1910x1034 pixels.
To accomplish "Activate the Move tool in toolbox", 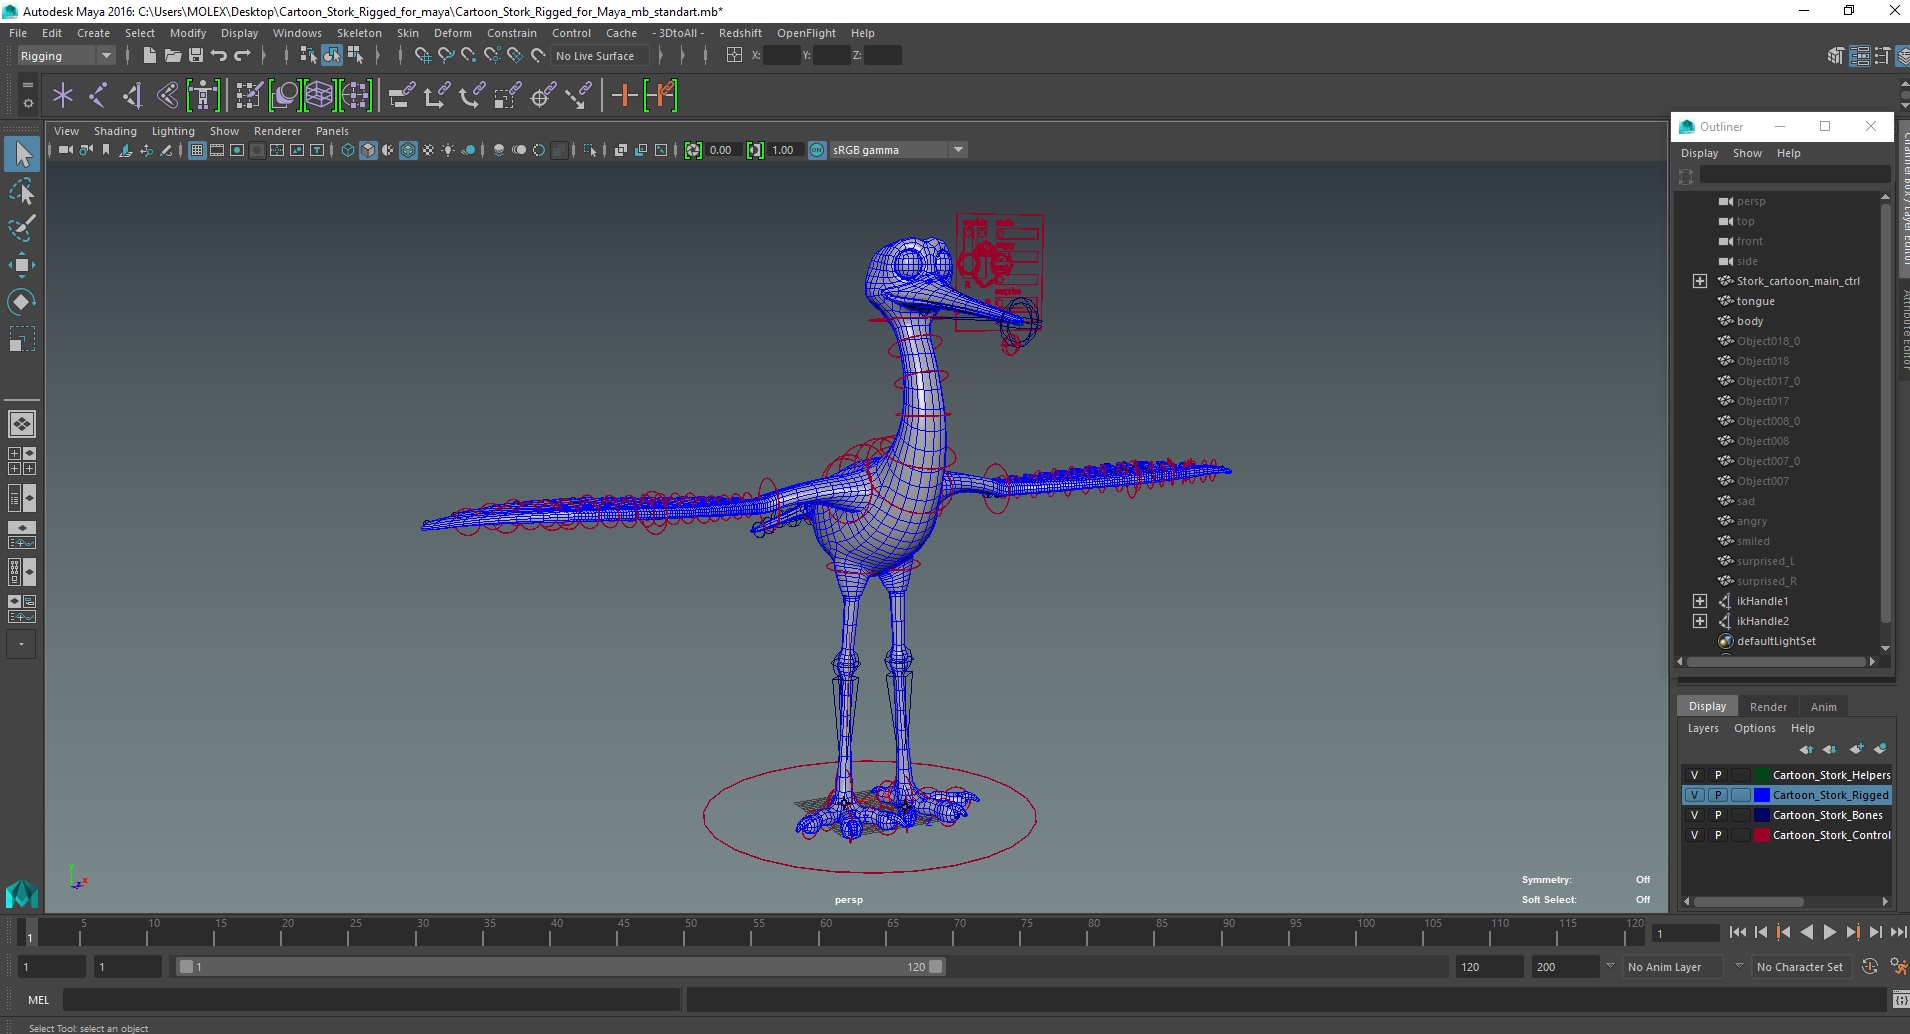I will coord(22,265).
